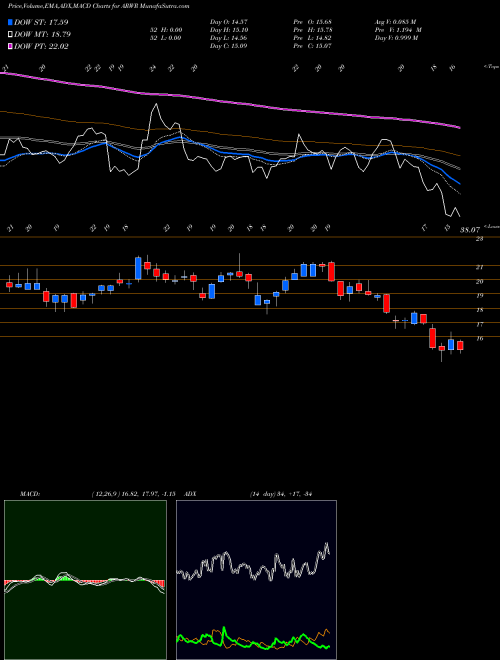
Task: Click the 'Pre V: 1.194 M' value
Action: point(398,30)
